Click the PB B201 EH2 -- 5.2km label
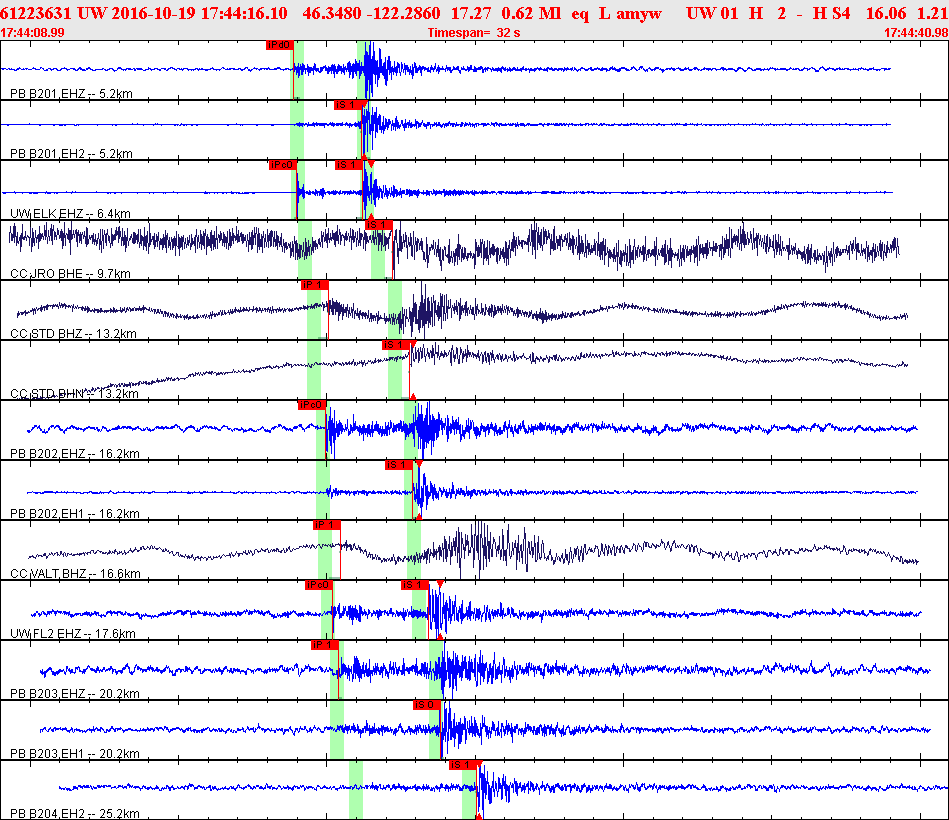The image size is (949, 820). 71,154
